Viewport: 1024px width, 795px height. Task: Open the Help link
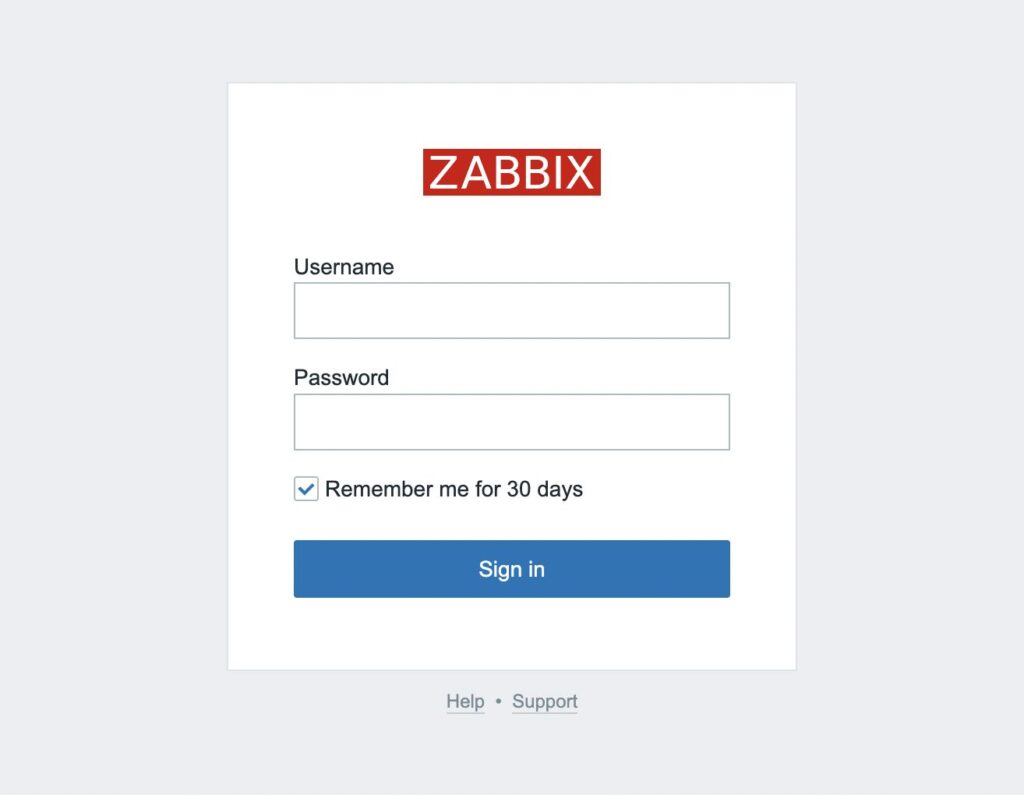coord(465,701)
